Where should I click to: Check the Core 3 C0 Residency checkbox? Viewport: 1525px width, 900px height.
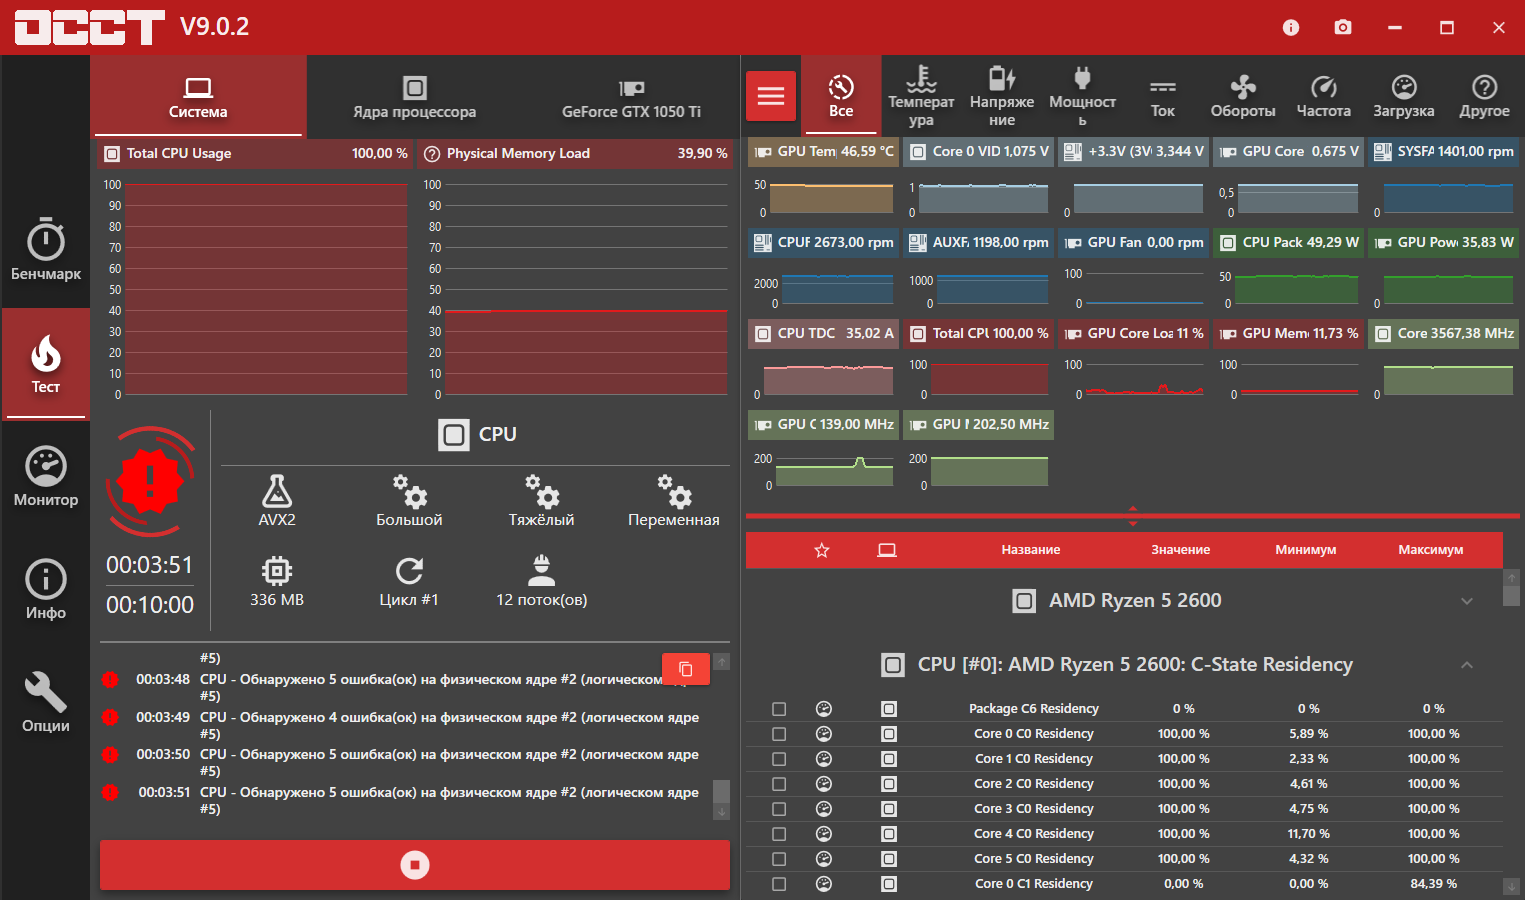point(779,809)
